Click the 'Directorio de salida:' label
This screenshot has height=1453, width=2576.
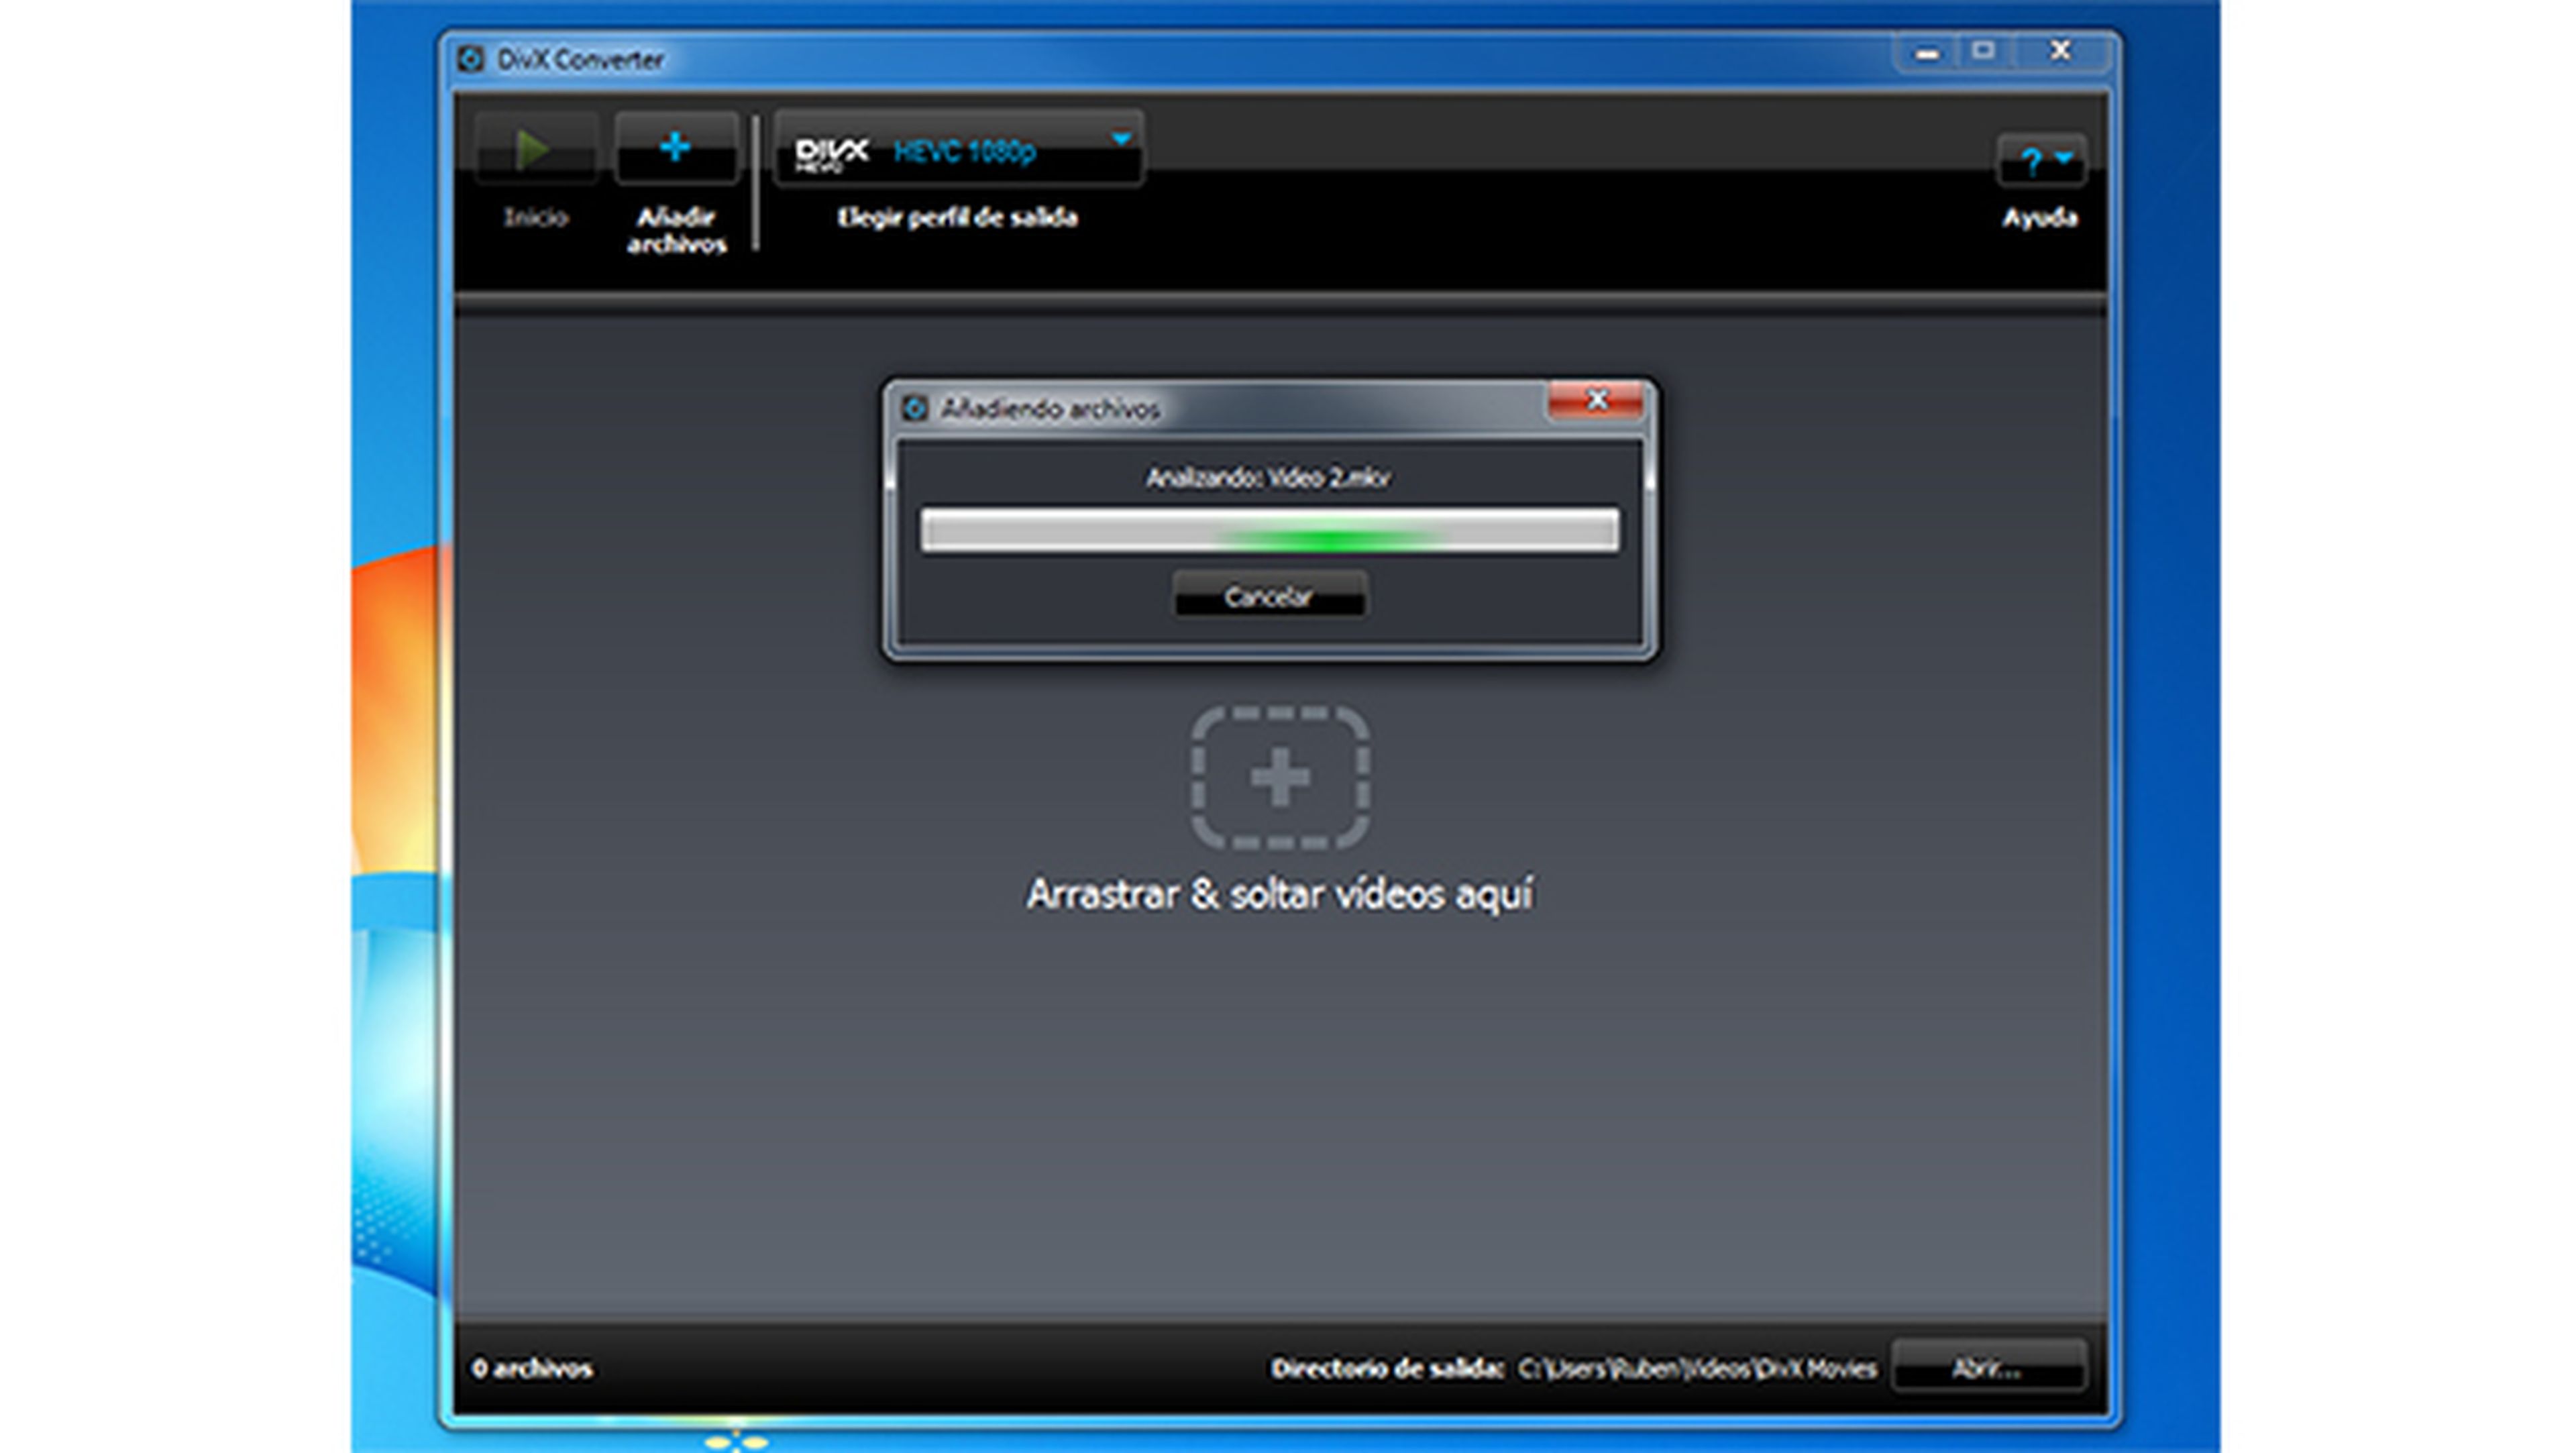(x=1388, y=1368)
